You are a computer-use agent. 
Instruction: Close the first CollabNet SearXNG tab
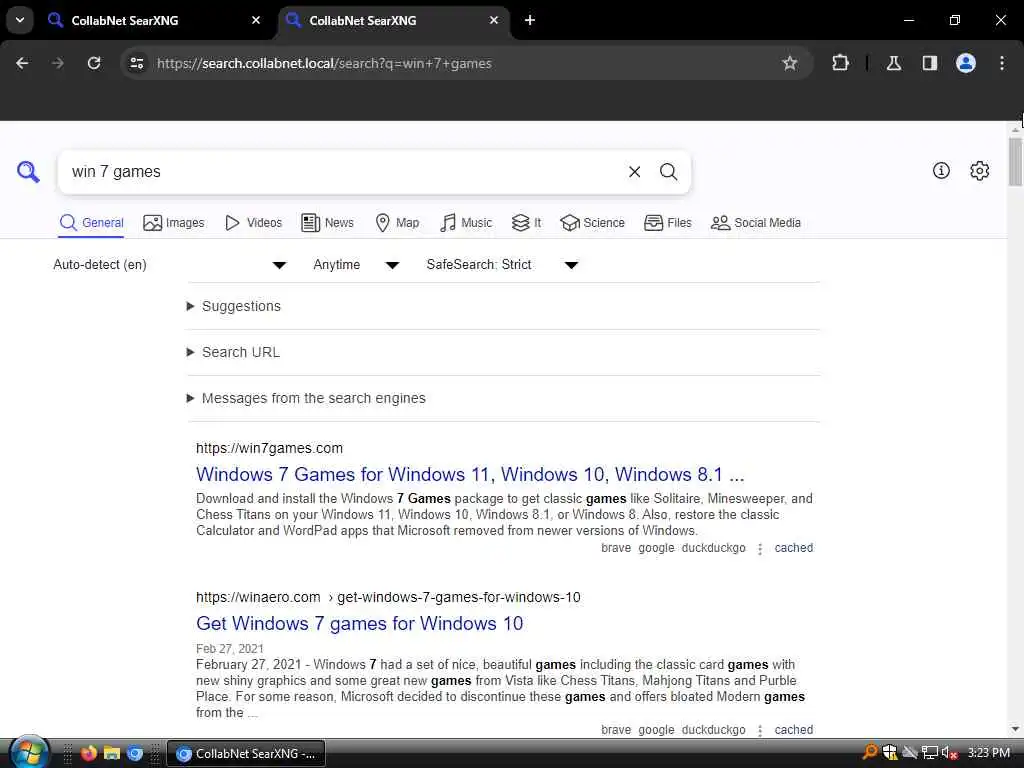256,20
